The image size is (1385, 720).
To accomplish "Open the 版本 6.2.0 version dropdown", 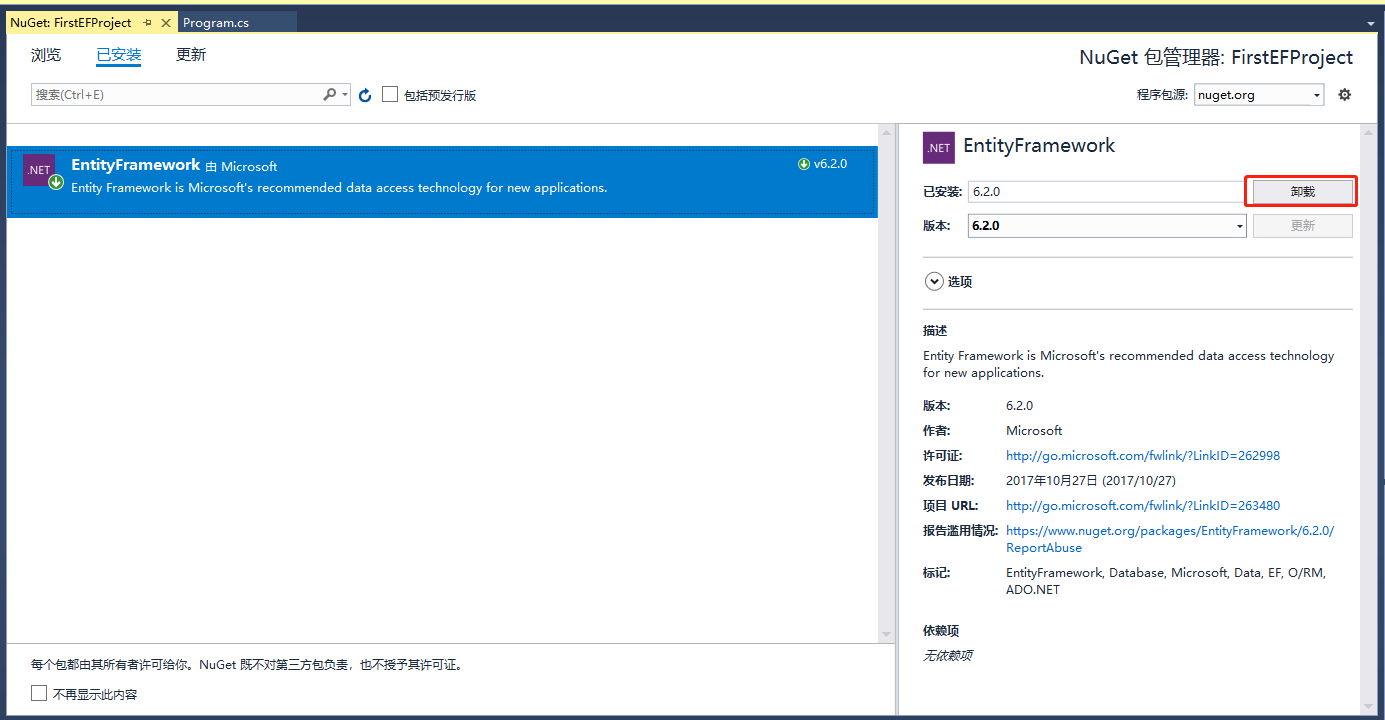I will point(1107,226).
